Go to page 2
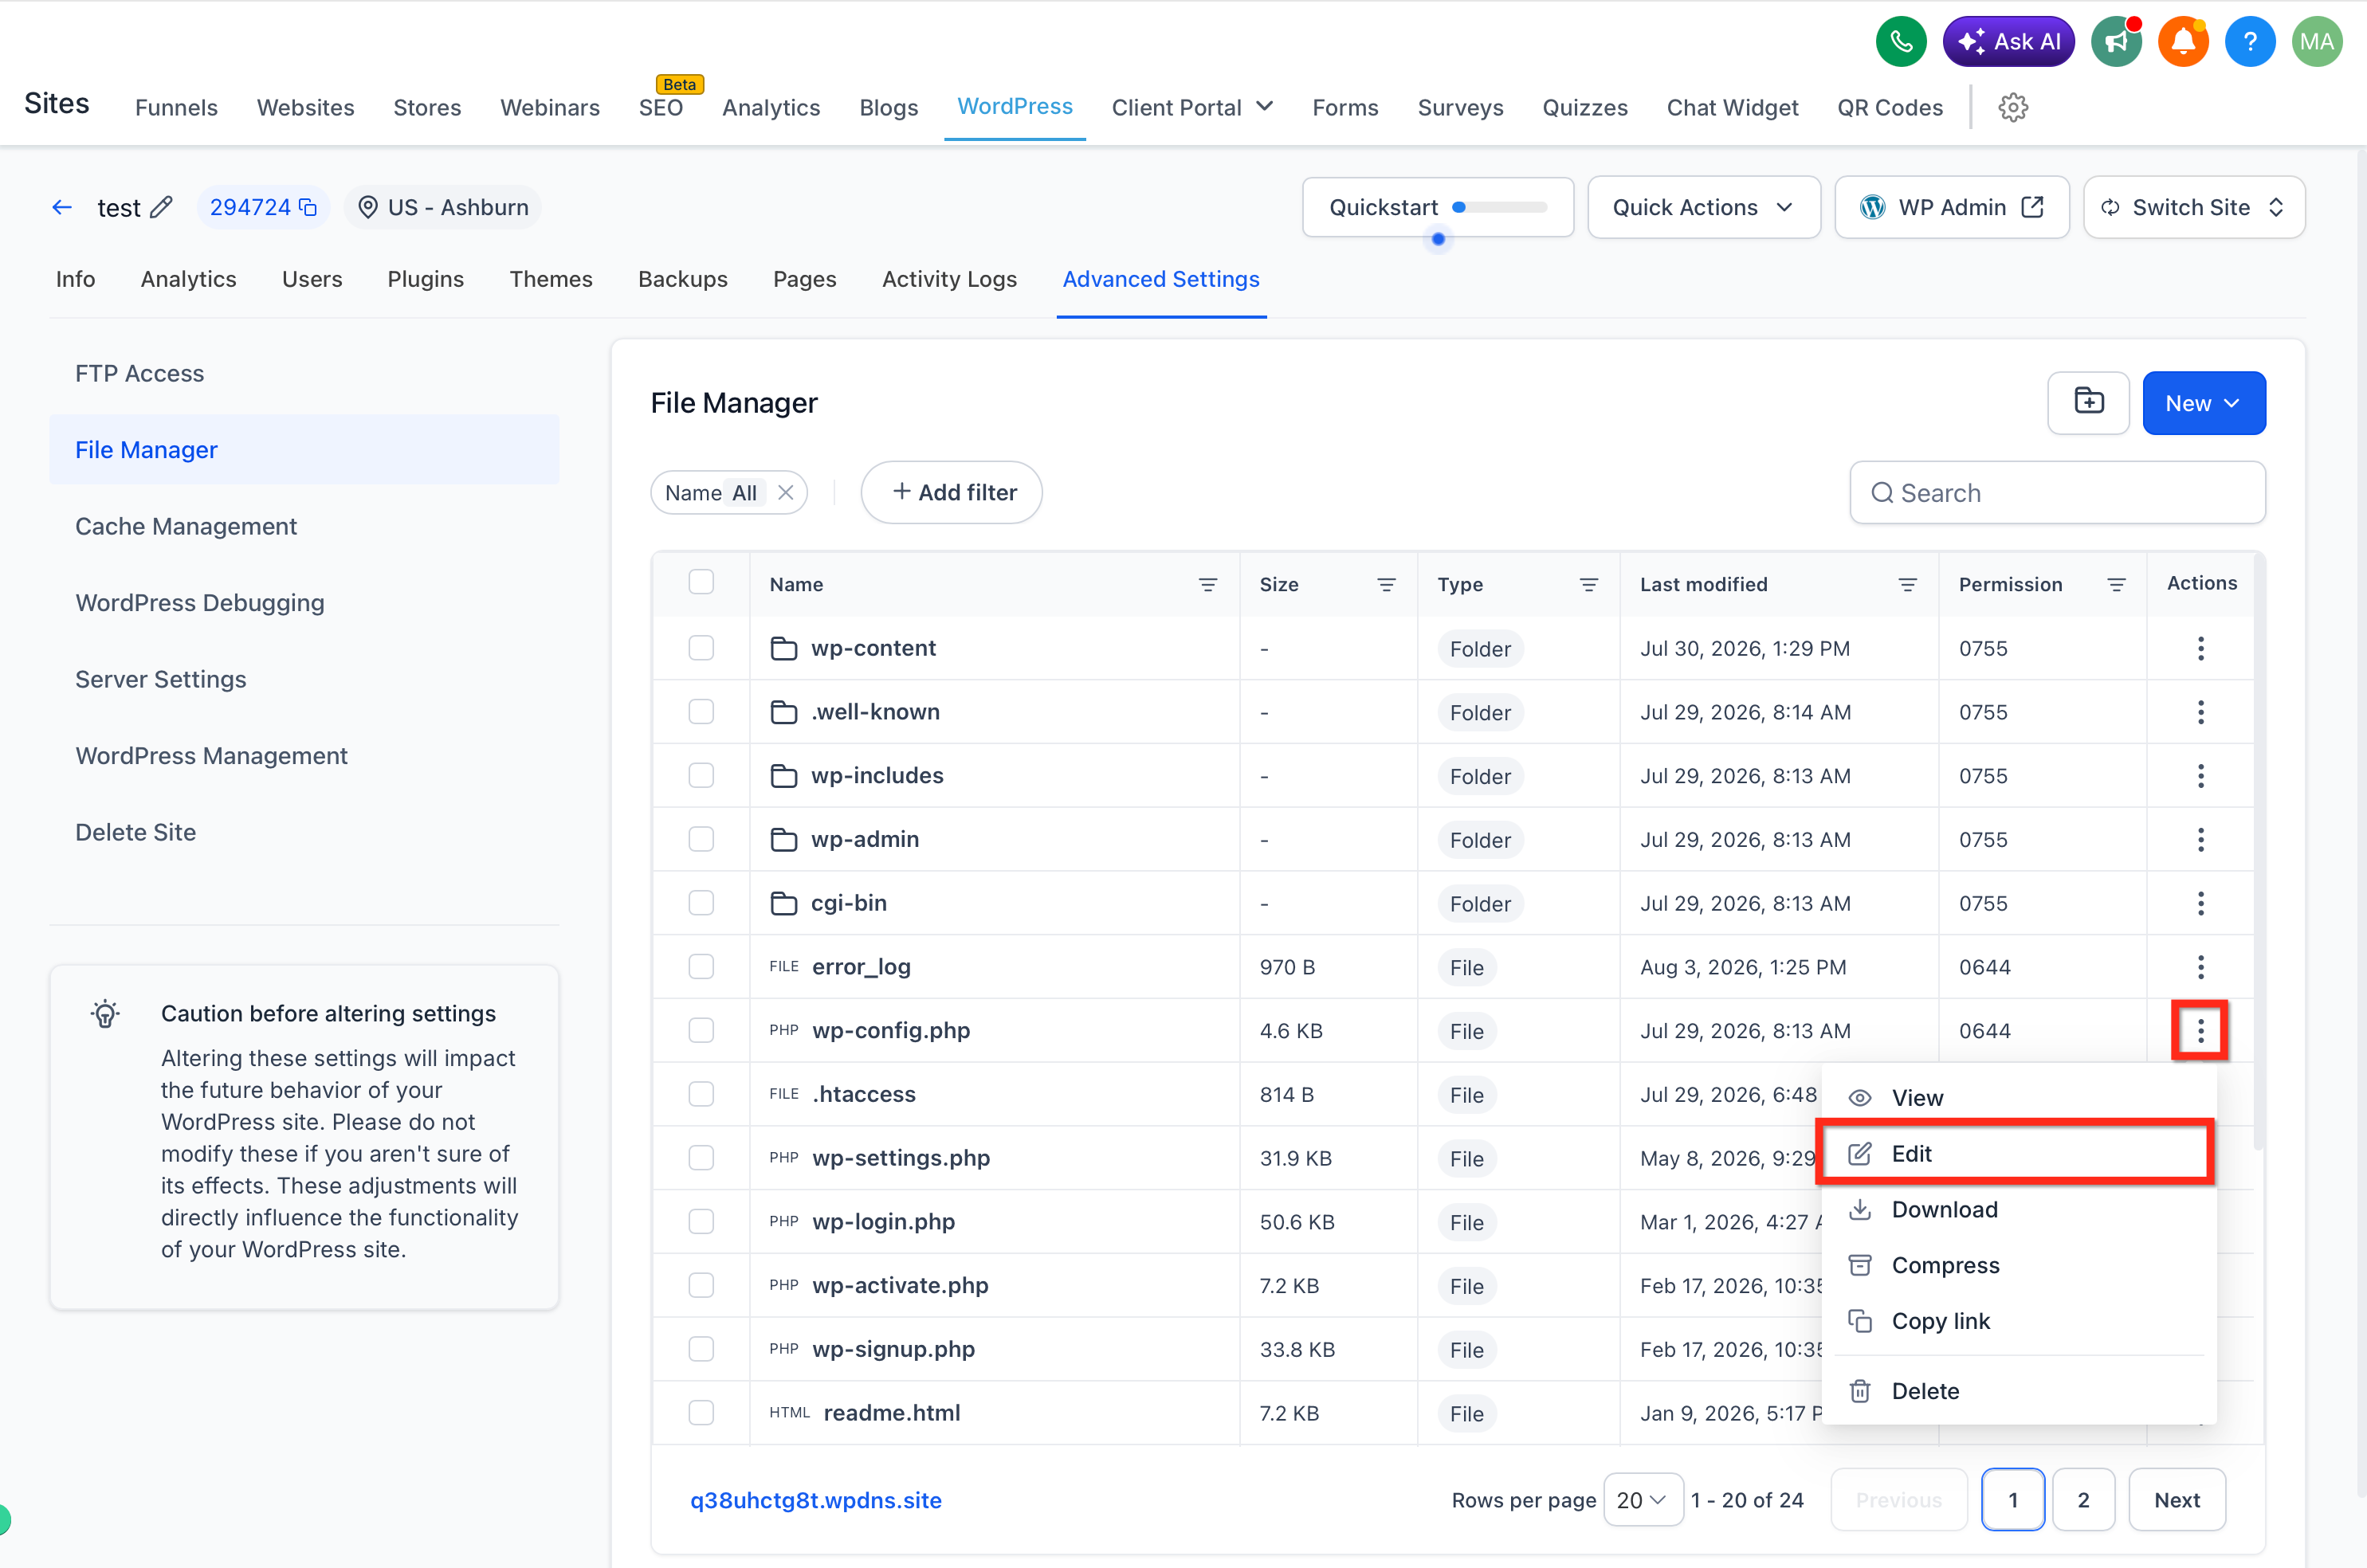Viewport: 2367px width, 1568px height. coord(2083,1500)
